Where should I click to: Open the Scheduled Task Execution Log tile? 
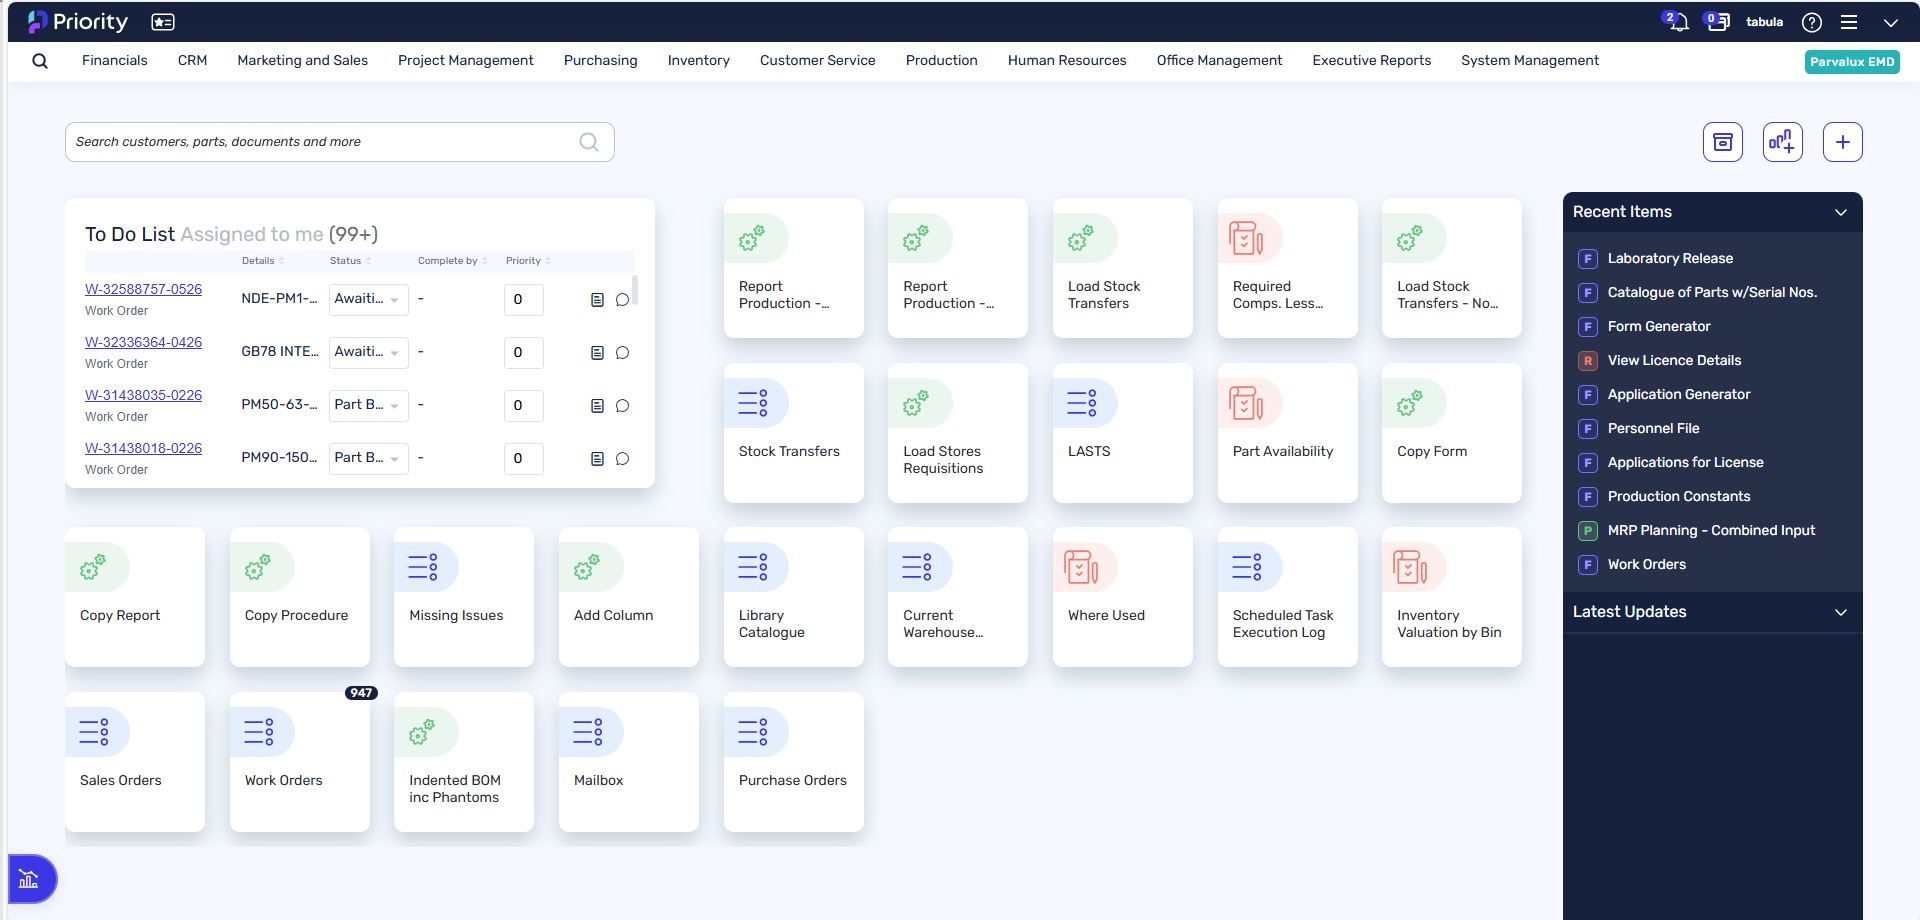point(1288,597)
